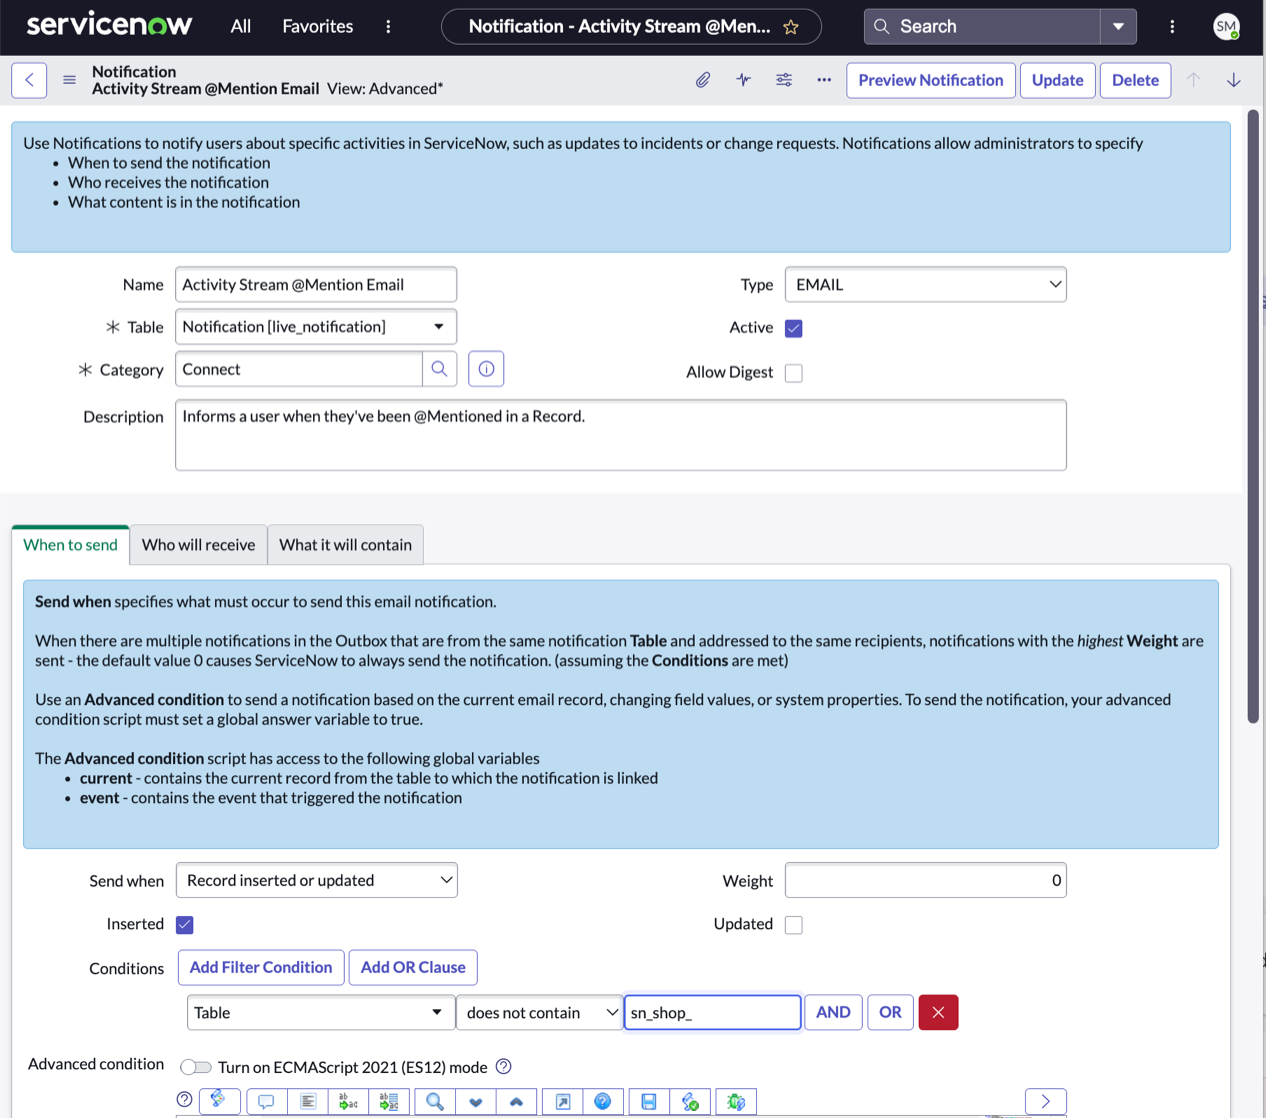
Task: Click the Description text area
Action: click(x=621, y=435)
